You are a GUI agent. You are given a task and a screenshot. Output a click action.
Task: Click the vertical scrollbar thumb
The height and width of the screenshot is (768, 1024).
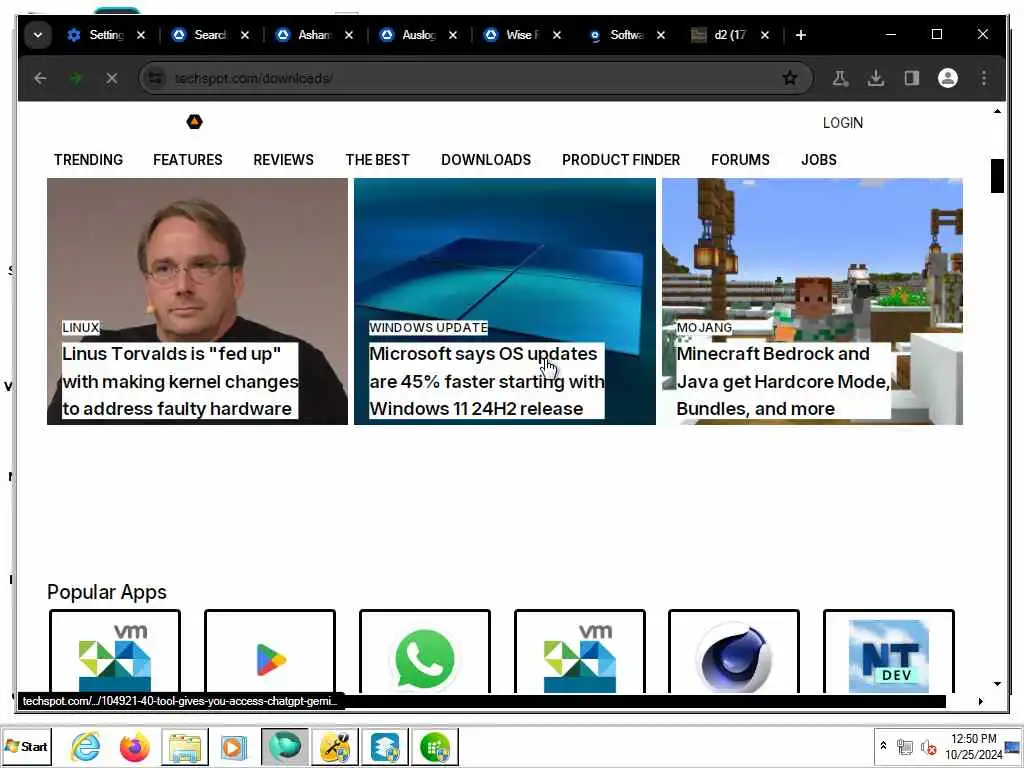pyautogui.click(x=997, y=176)
